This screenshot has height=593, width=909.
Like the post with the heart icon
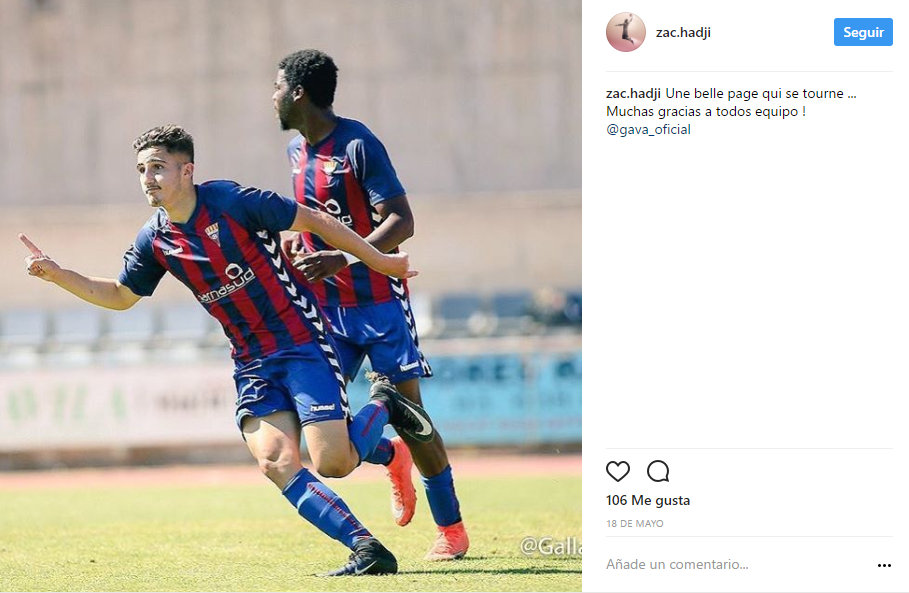click(x=617, y=471)
